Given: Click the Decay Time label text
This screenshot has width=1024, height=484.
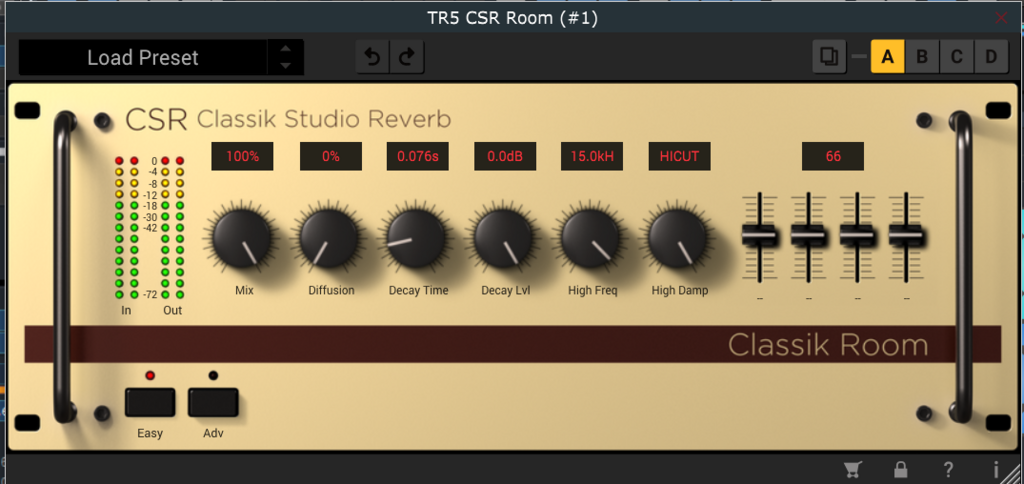Looking at the screenshot, I should [419, 291].
